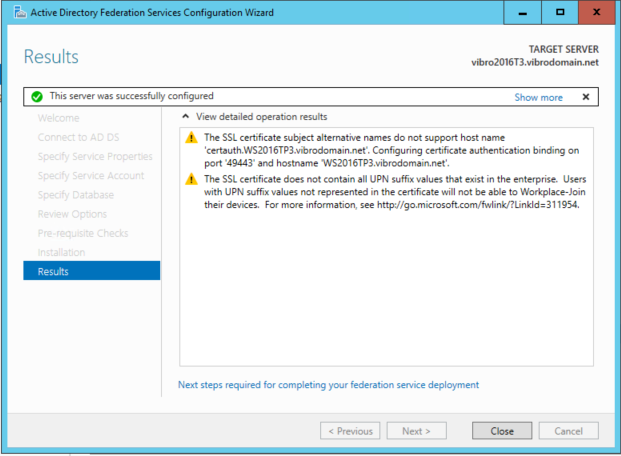The width and height of the screenshot is (621, 456).
Task: Click the AD FS wizard title bar icon
Action: [20, 12]
